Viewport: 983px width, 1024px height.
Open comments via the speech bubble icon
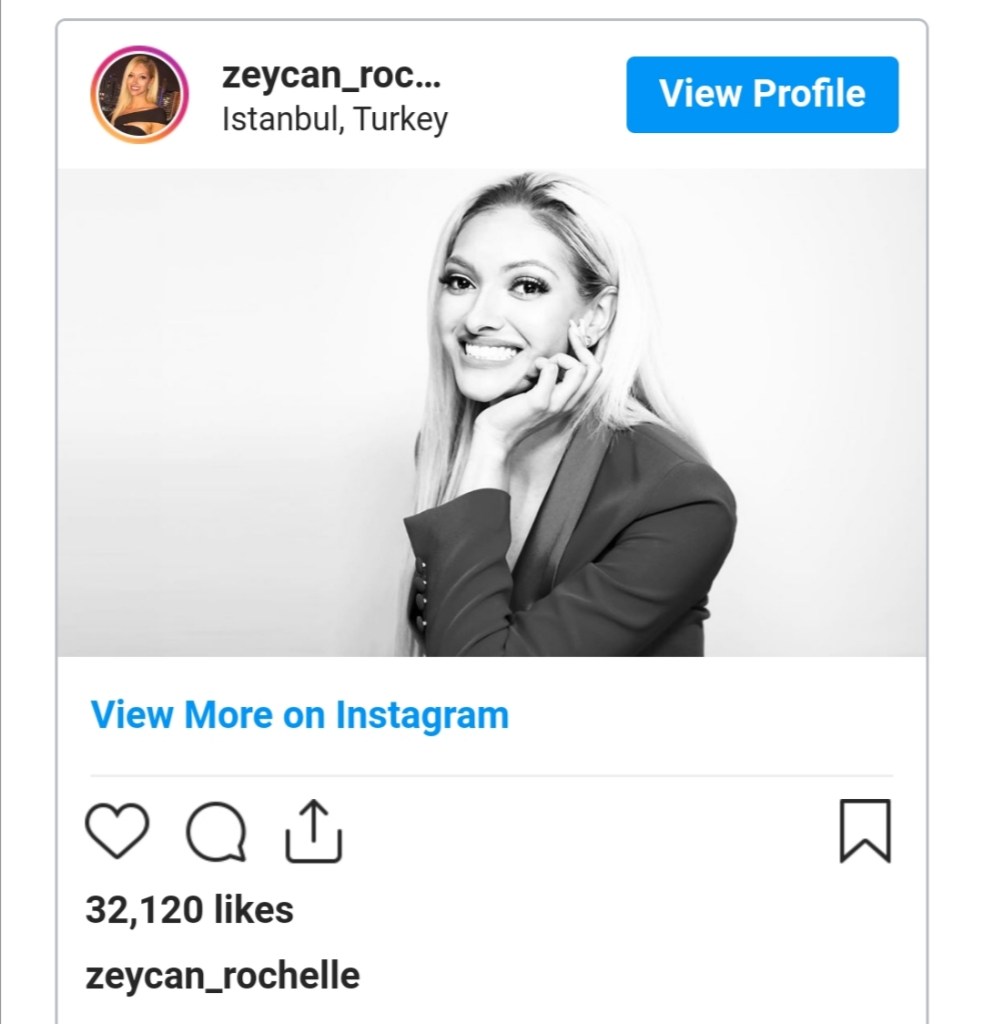(216, 831)
